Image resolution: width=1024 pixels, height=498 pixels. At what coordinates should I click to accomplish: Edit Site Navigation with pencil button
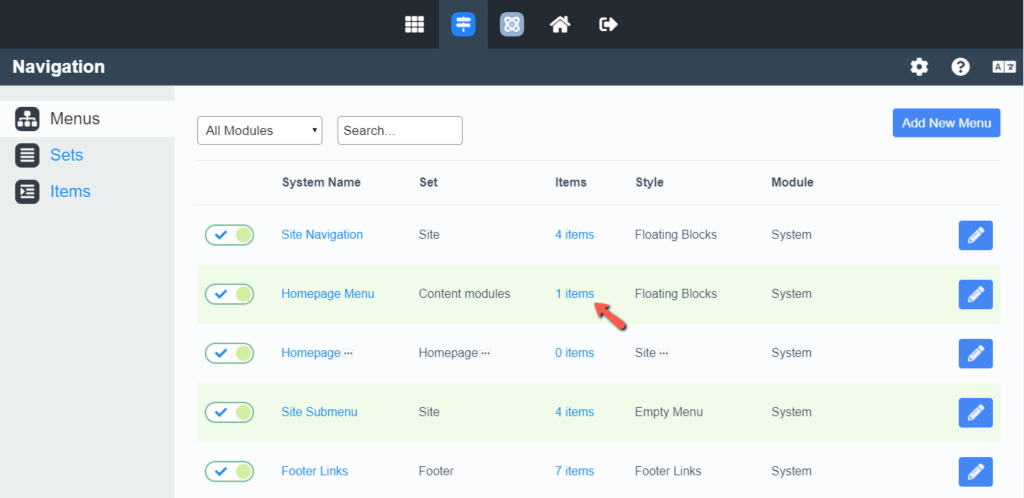click(x=975, y=235)
